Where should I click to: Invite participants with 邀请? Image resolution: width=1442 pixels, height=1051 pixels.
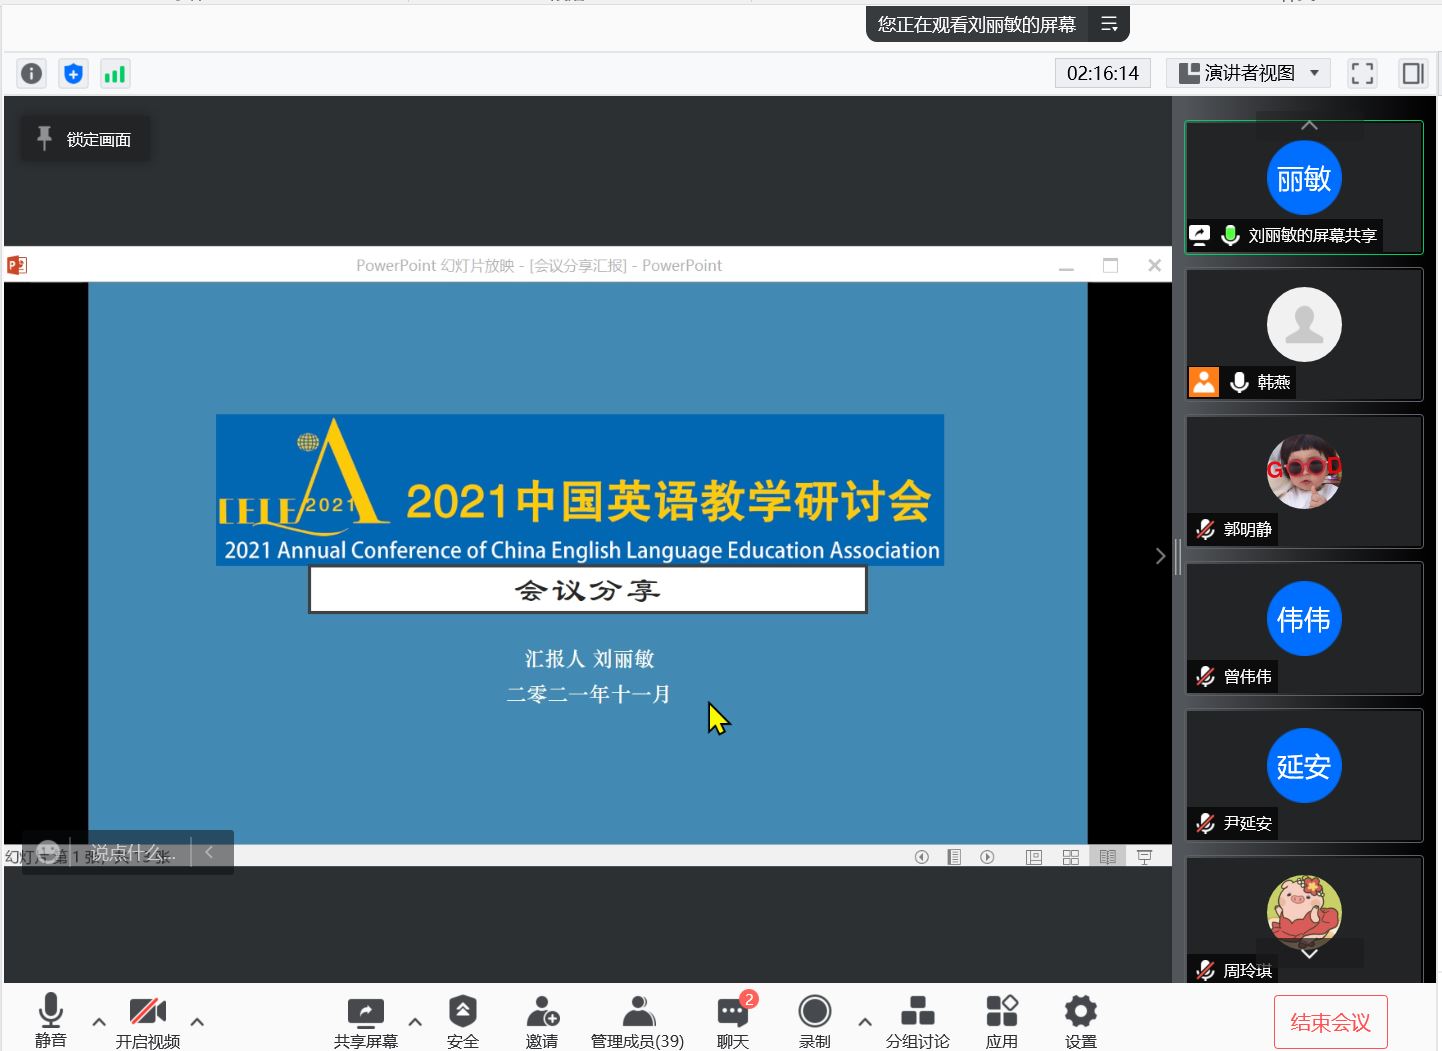(542, 1022)
